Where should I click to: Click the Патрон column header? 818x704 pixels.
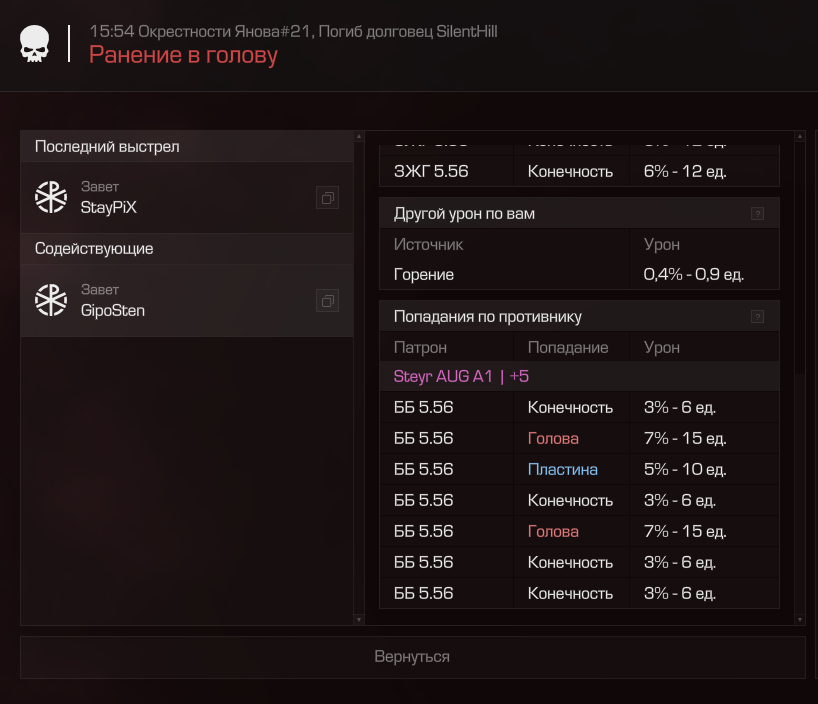420,347
